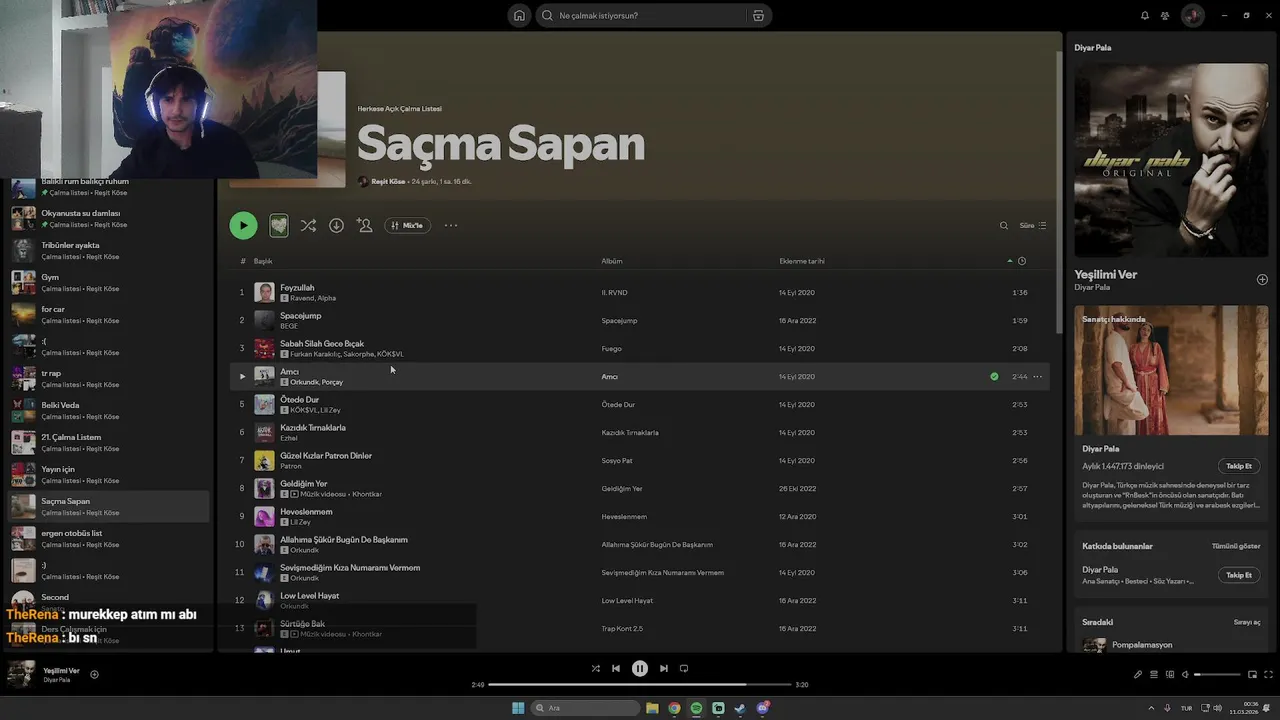Enter full screen mode icon
Screen dimensions: 1280x720
tap(1268, 675)
